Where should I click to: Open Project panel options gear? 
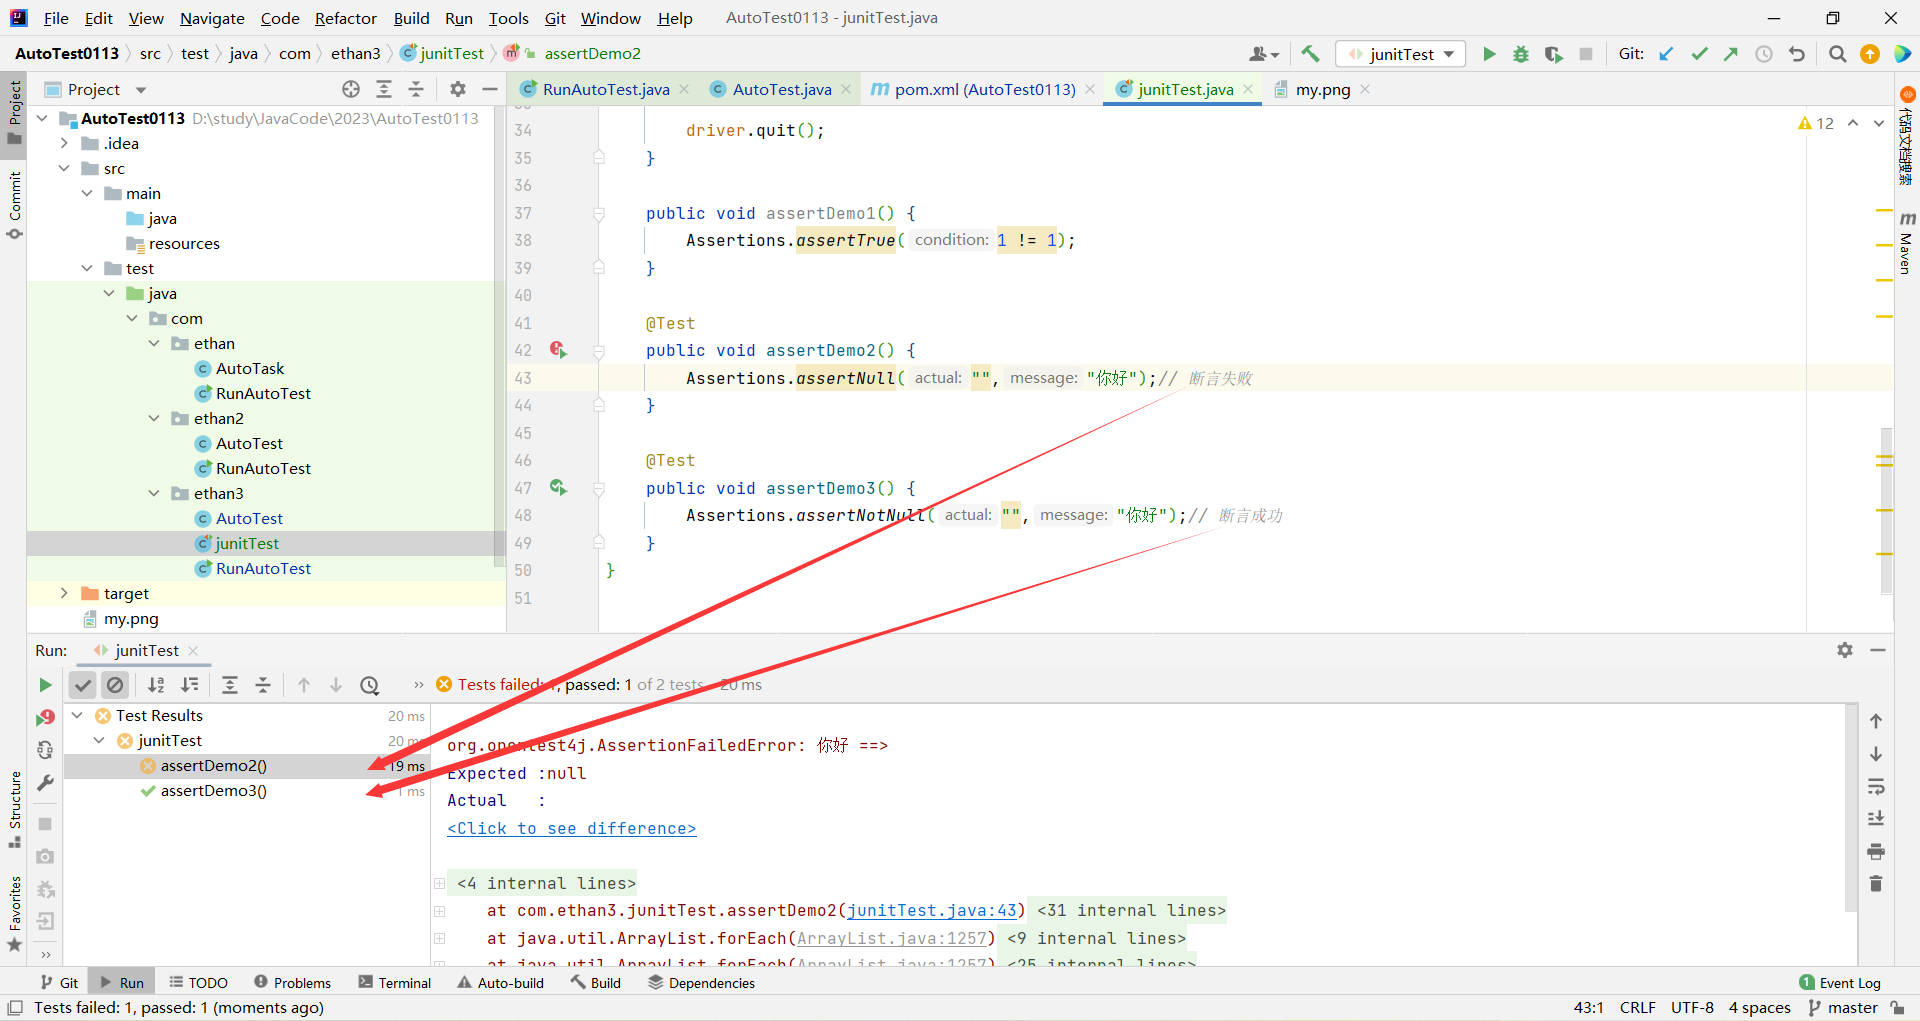458,89
